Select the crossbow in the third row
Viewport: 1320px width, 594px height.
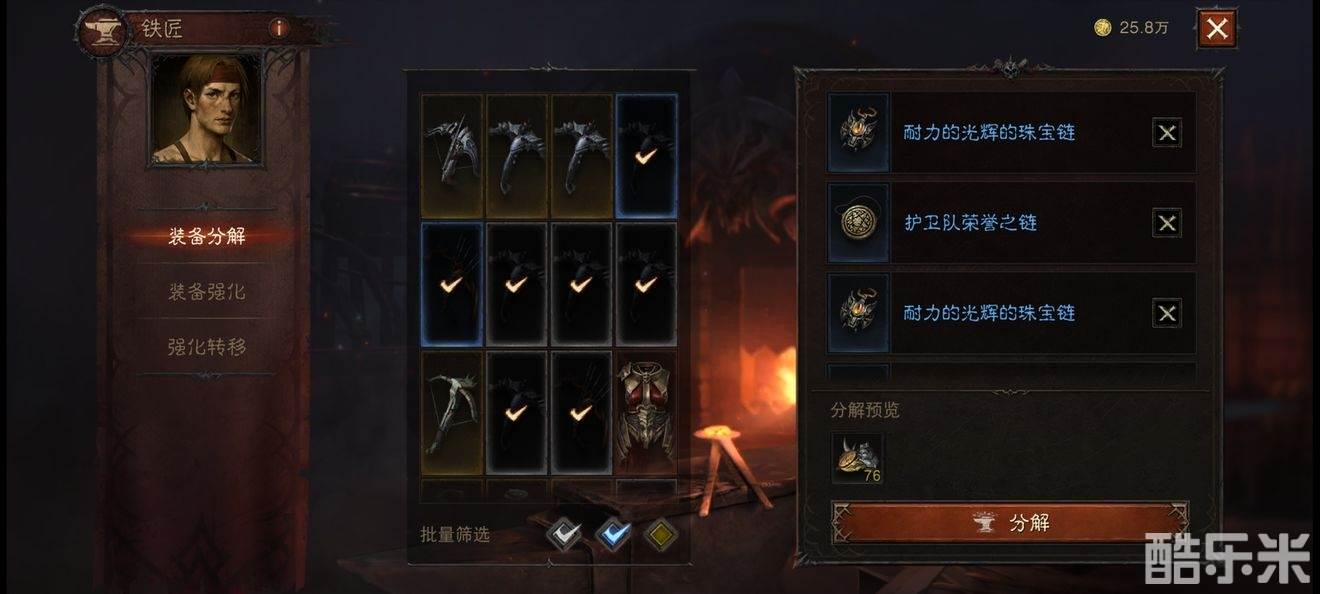452,411
